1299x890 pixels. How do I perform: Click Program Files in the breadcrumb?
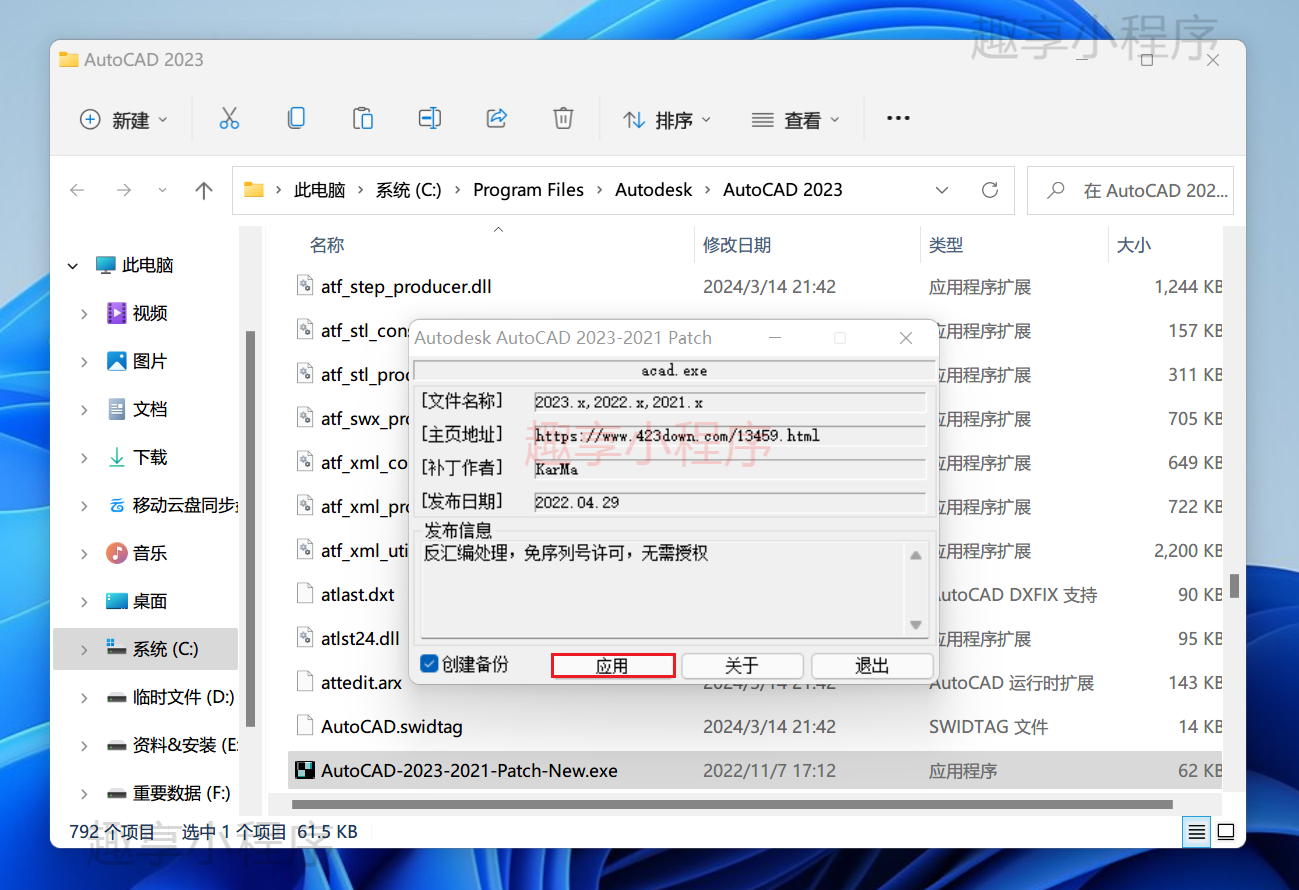point(528,190)
